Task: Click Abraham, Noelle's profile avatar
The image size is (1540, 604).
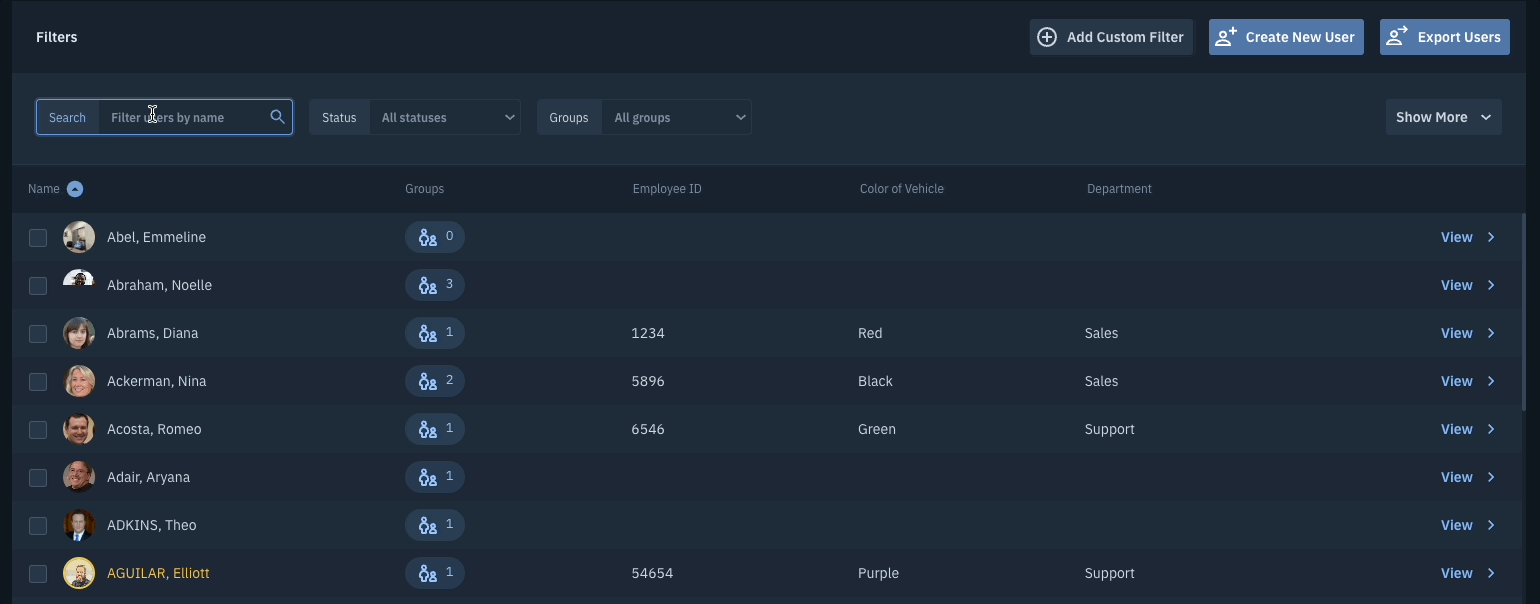Action: click(x=79, y=285)
